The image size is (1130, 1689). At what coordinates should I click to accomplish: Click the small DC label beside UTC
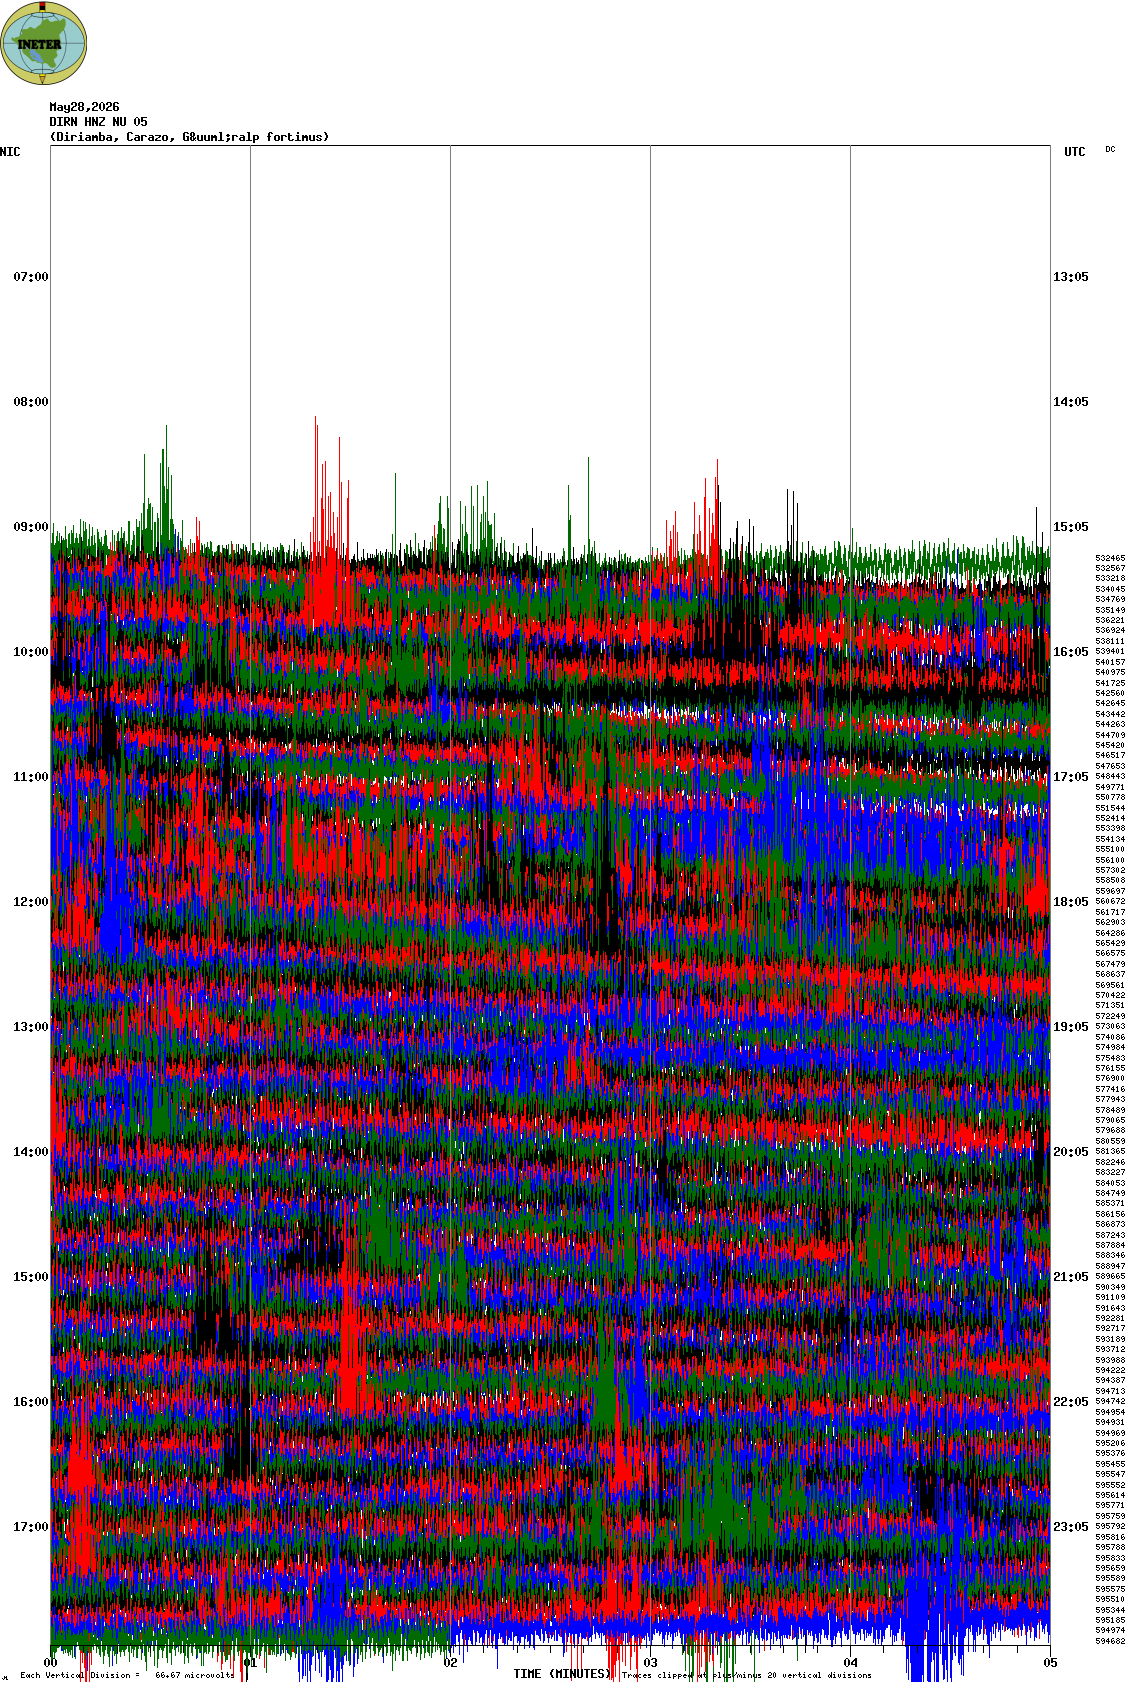click(1110, 149)
